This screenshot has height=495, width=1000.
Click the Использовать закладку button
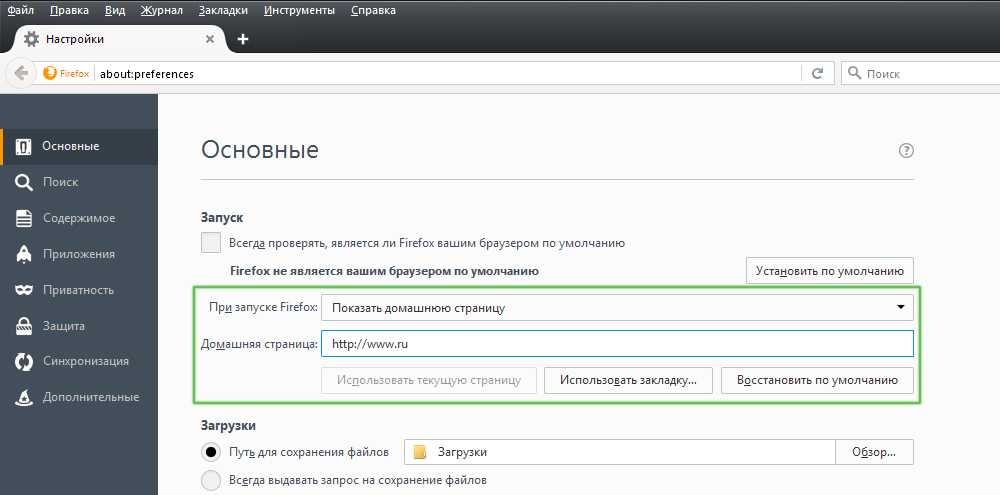click(628, 380)
